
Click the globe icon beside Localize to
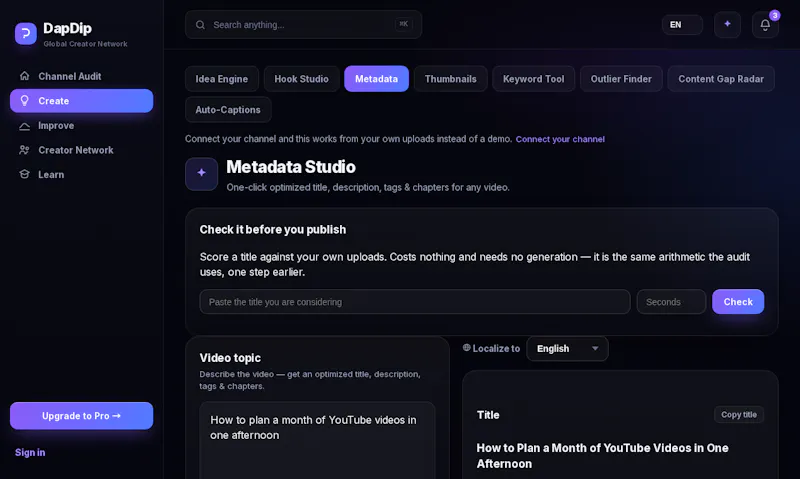pos(466,348)
